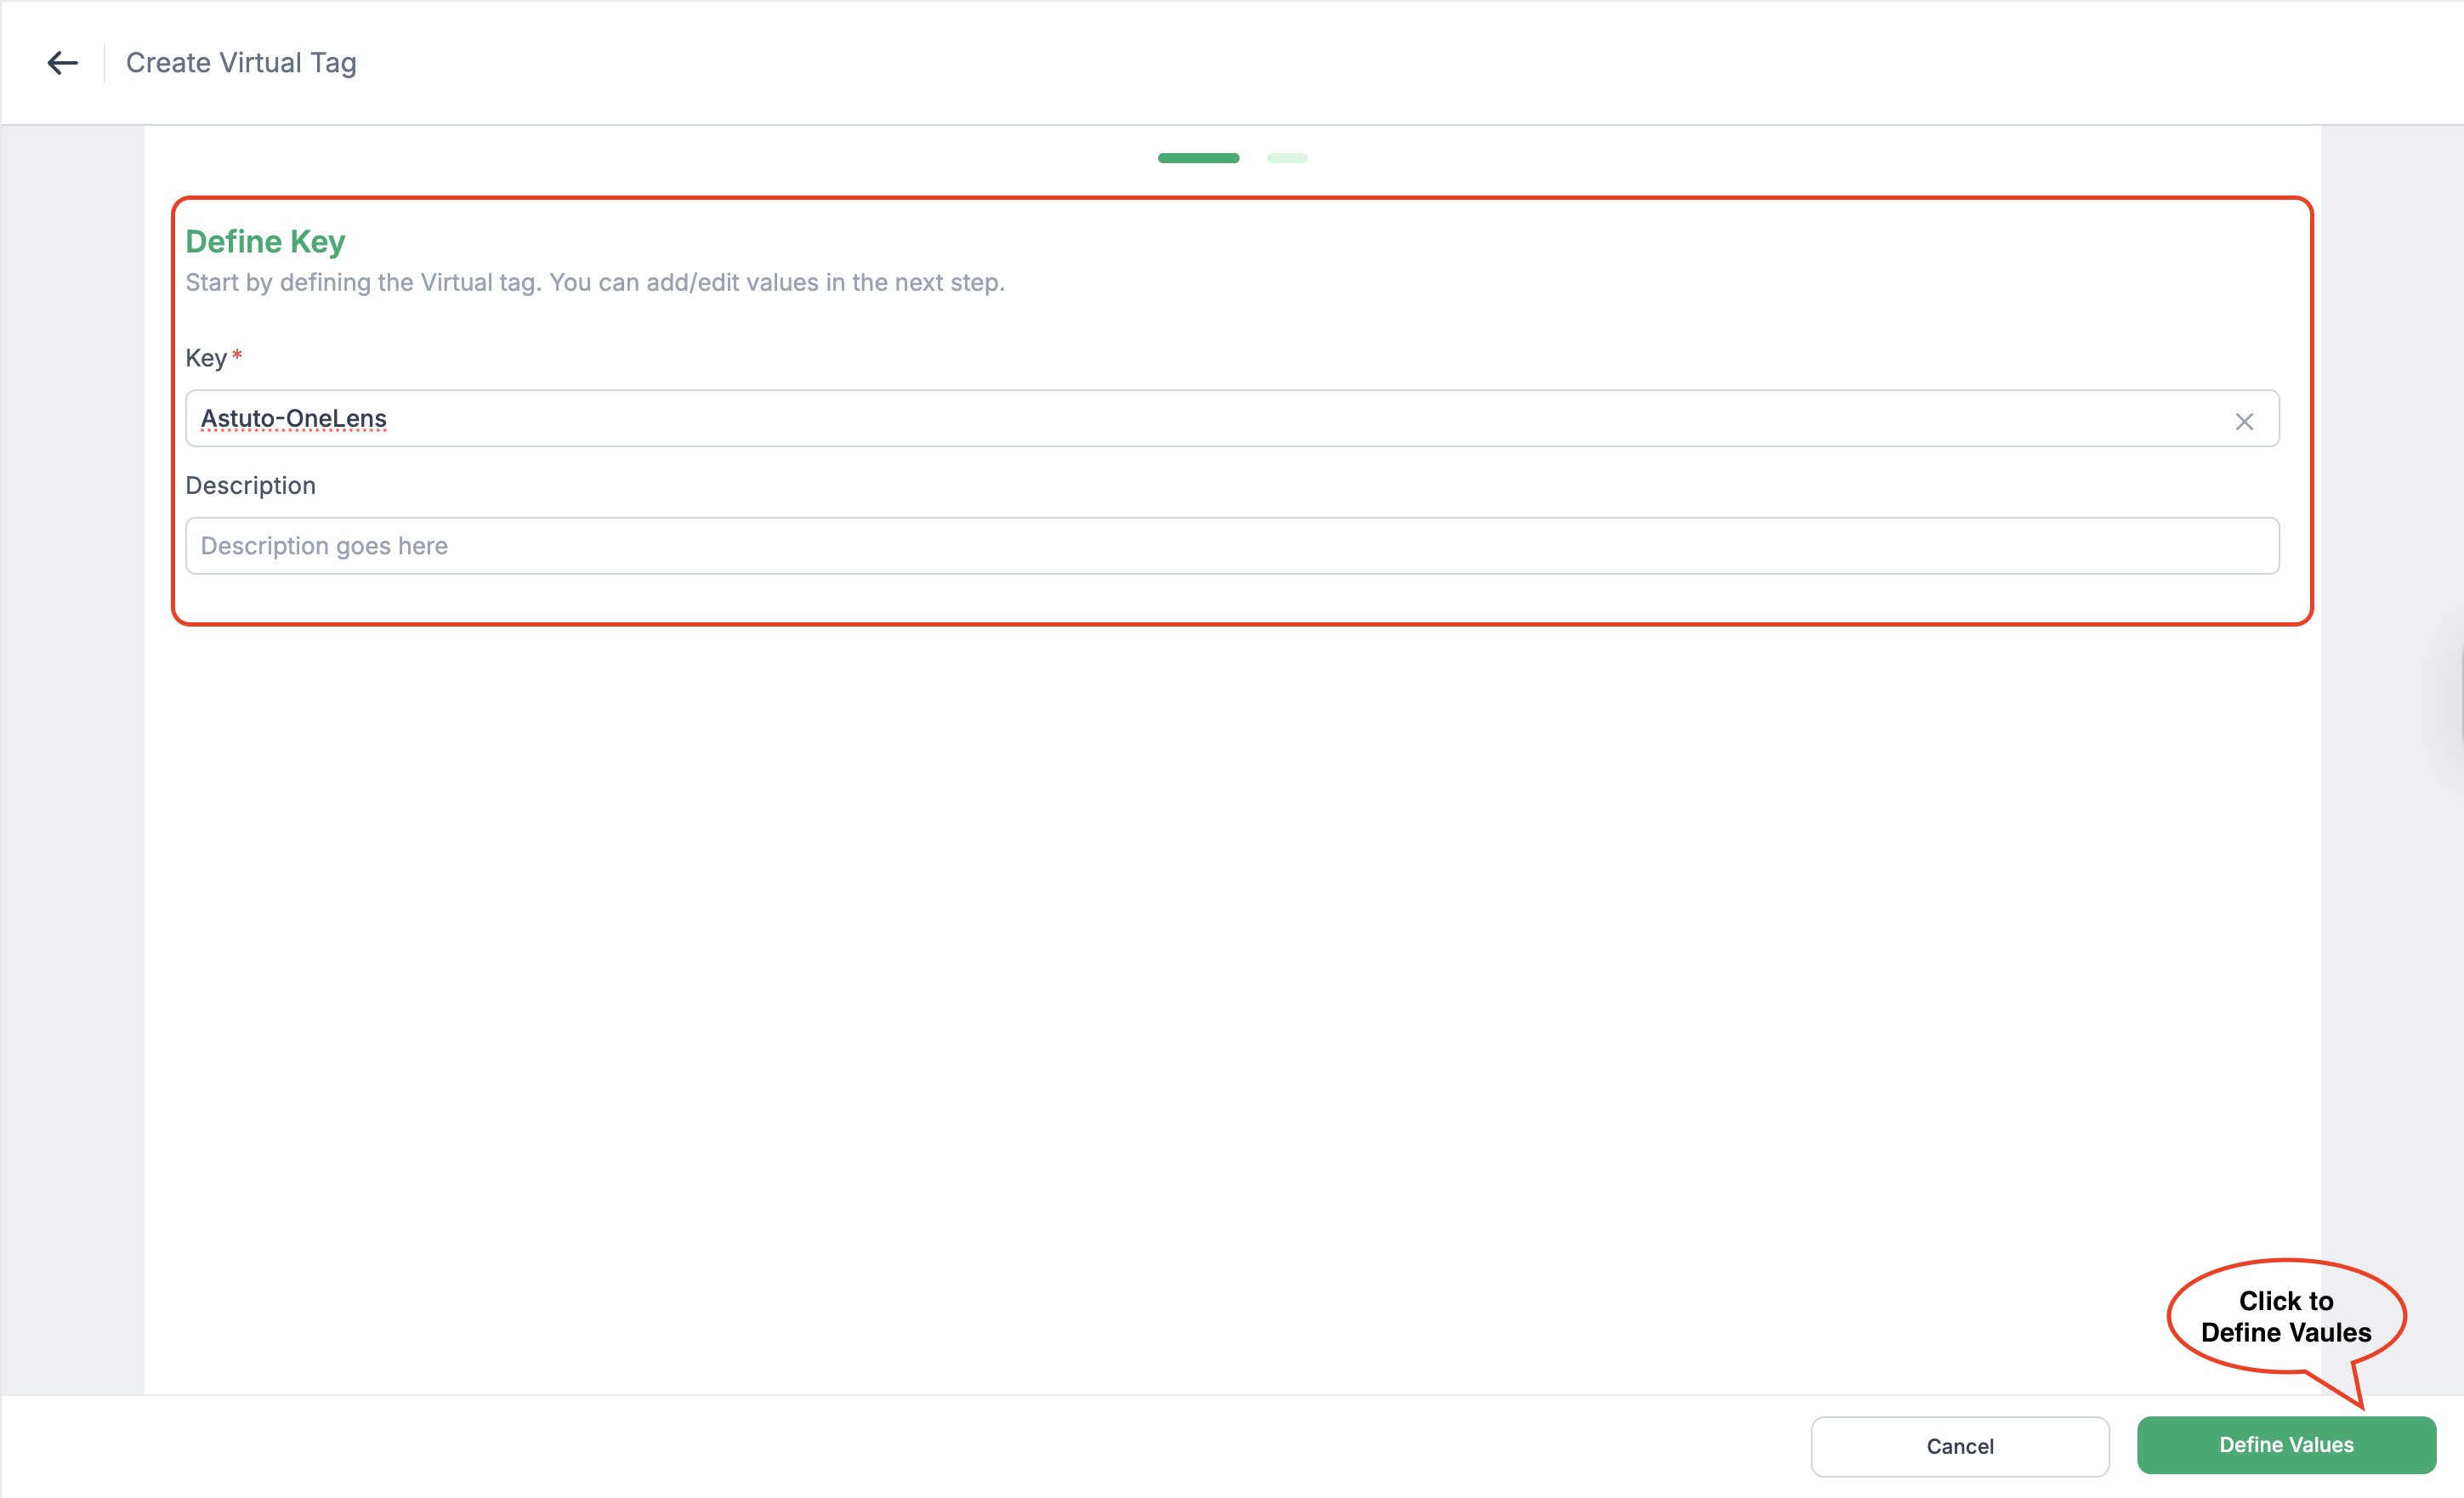Screen dimensions: 2464x1498
Task: Click the Create Virtual Tag page title
Action: pyautogui.click(x=241, y=63)
